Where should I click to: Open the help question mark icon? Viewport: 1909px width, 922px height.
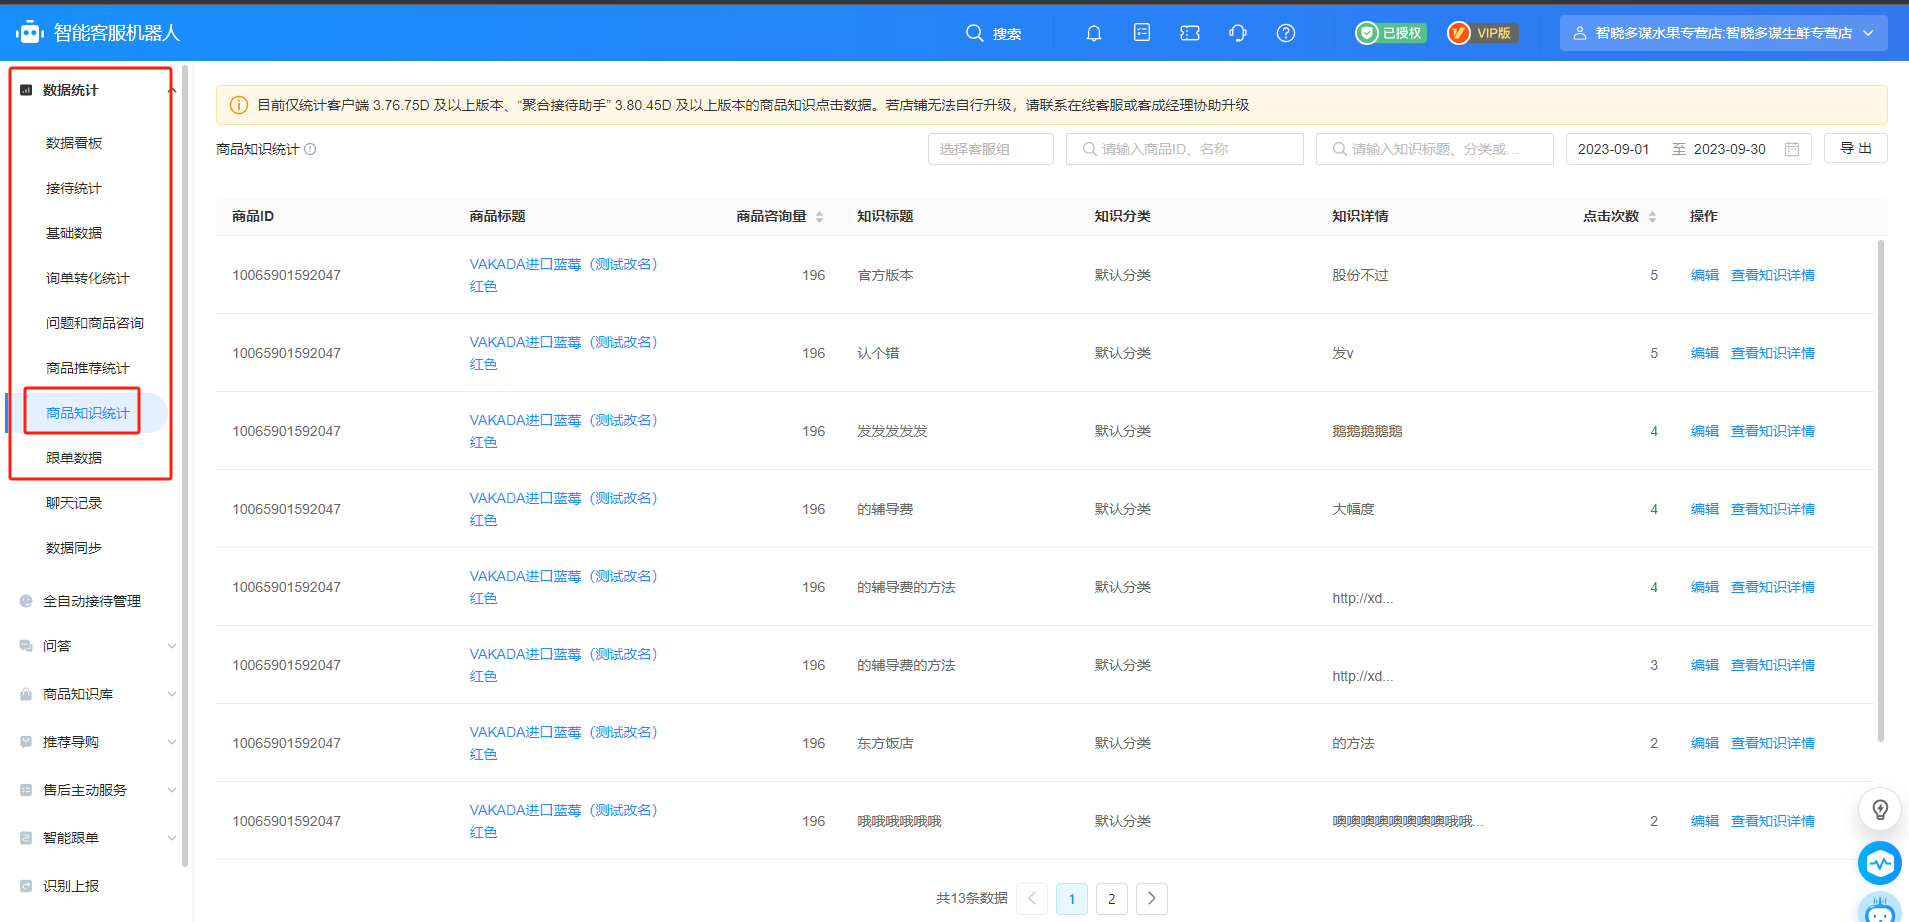point(1286,33)
